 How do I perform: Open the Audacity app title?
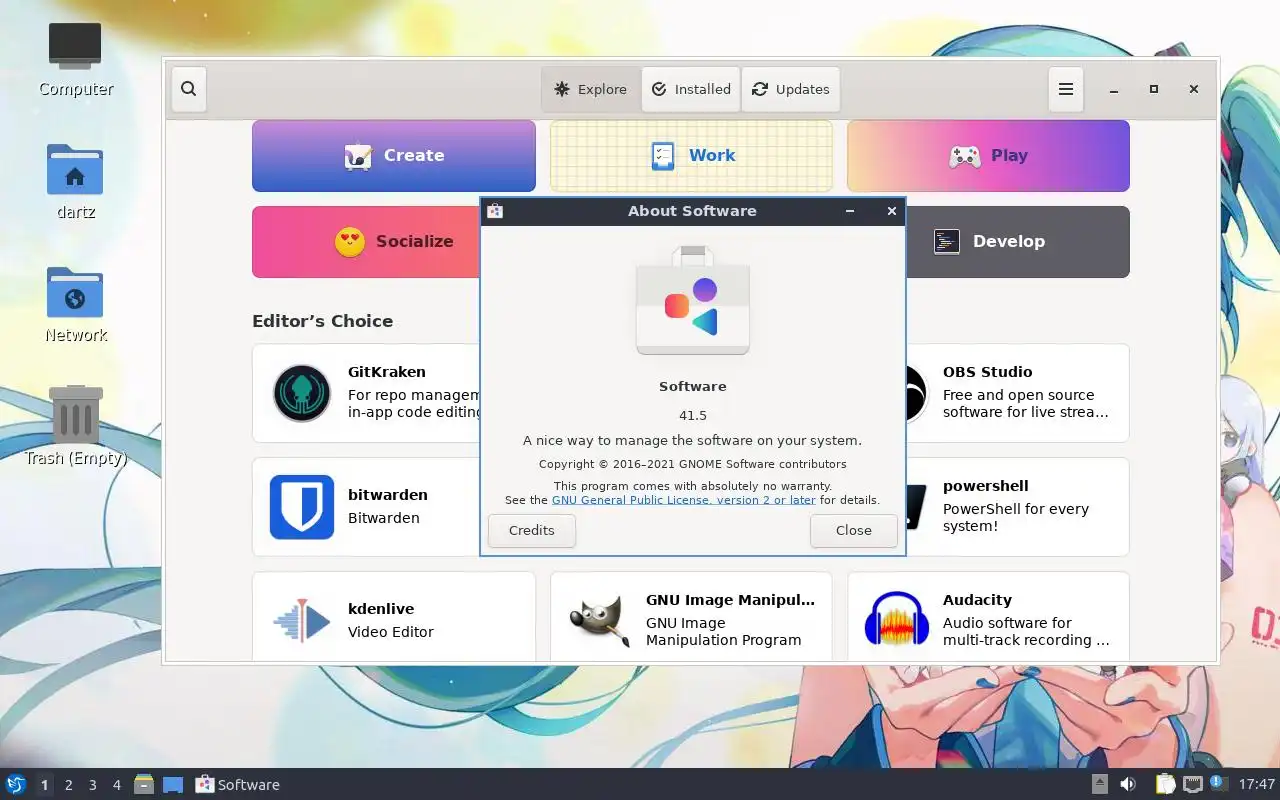977,600
